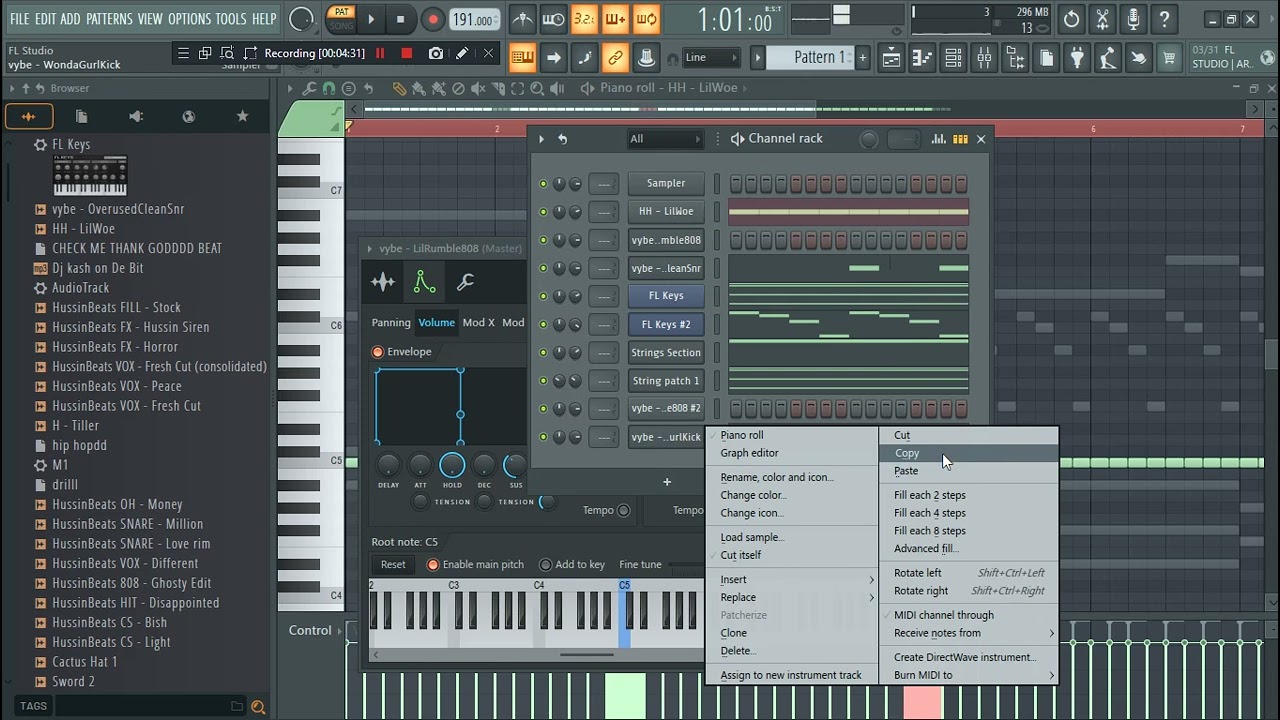Click the shopping cart content library icon
1280x720 pixels.
(x=1169, y=58)
